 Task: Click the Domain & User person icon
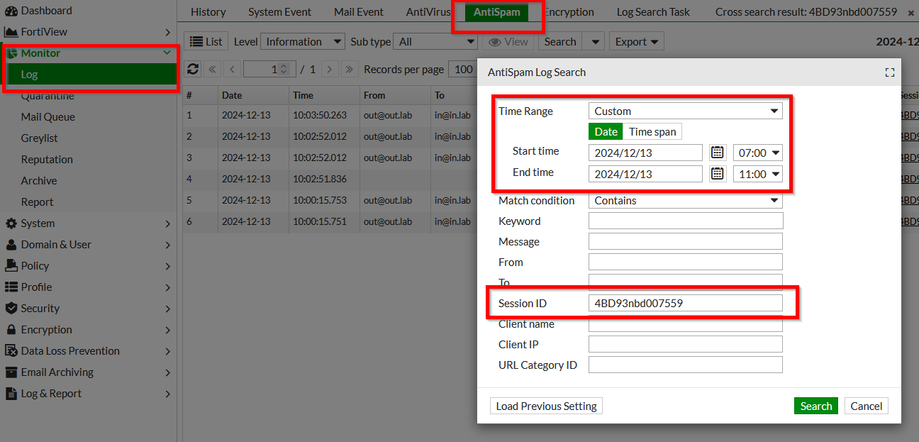pos(11,244)
